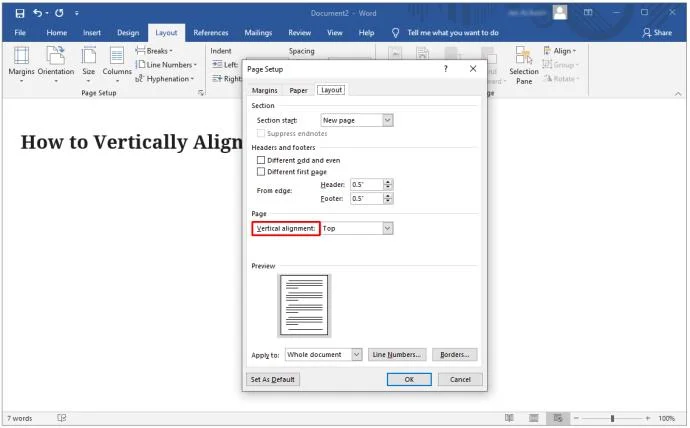Click the page preview thumbnail

click(304, 305)
